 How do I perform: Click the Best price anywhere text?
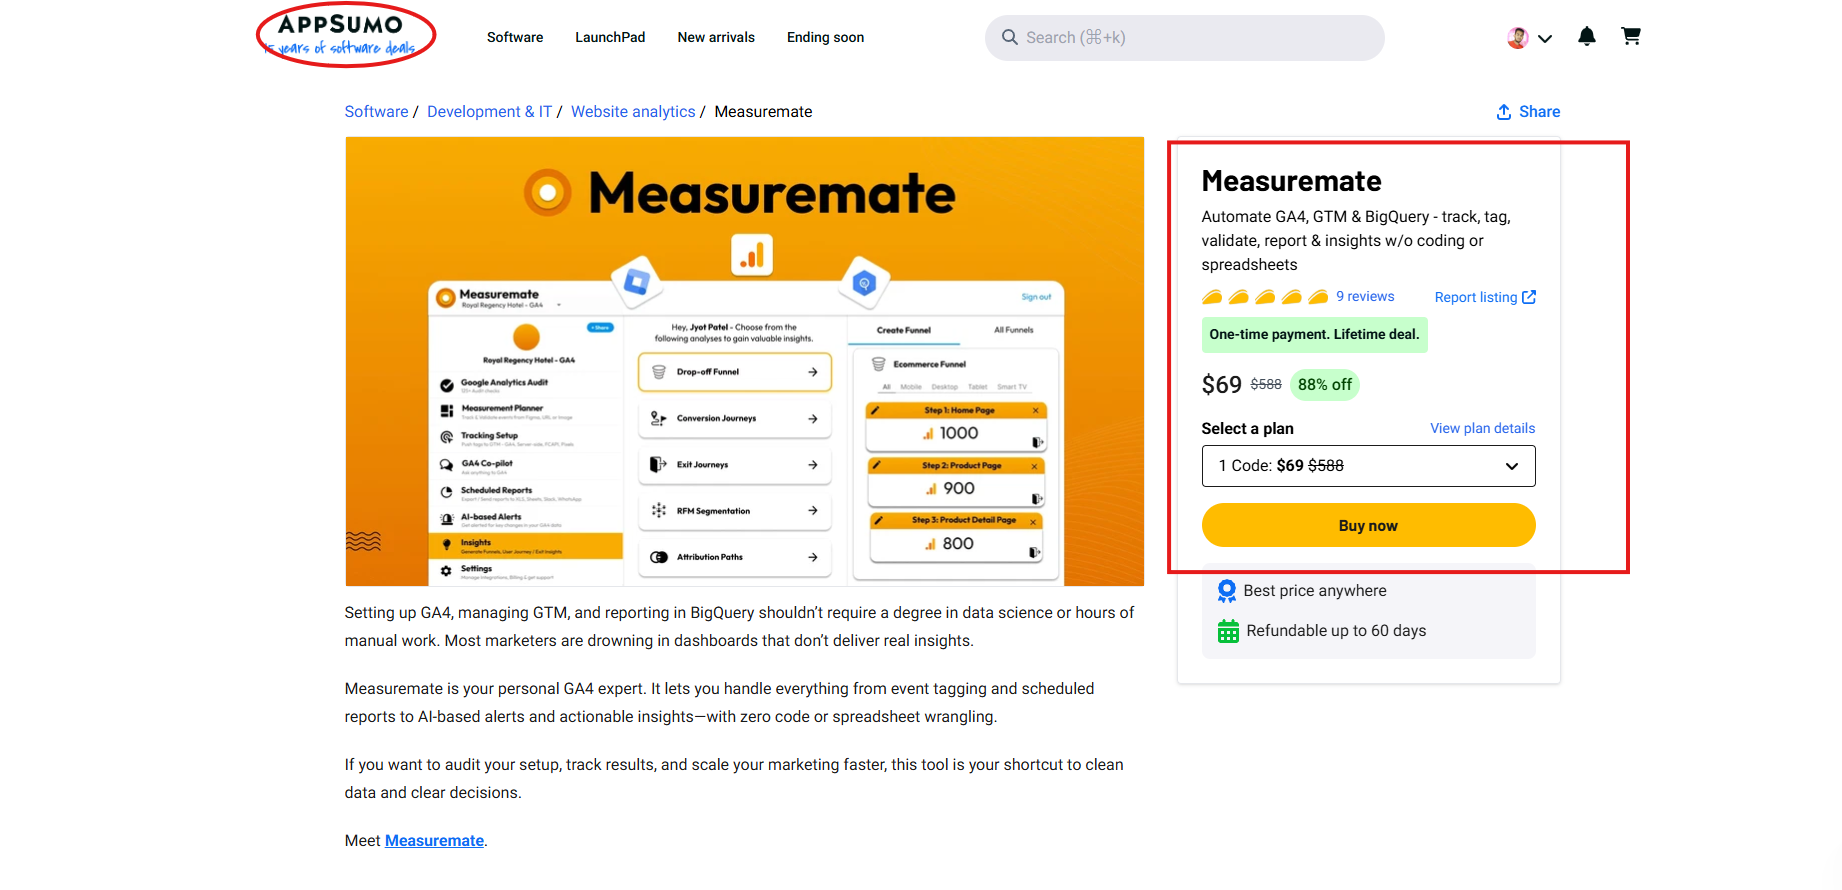point(1315,591)
